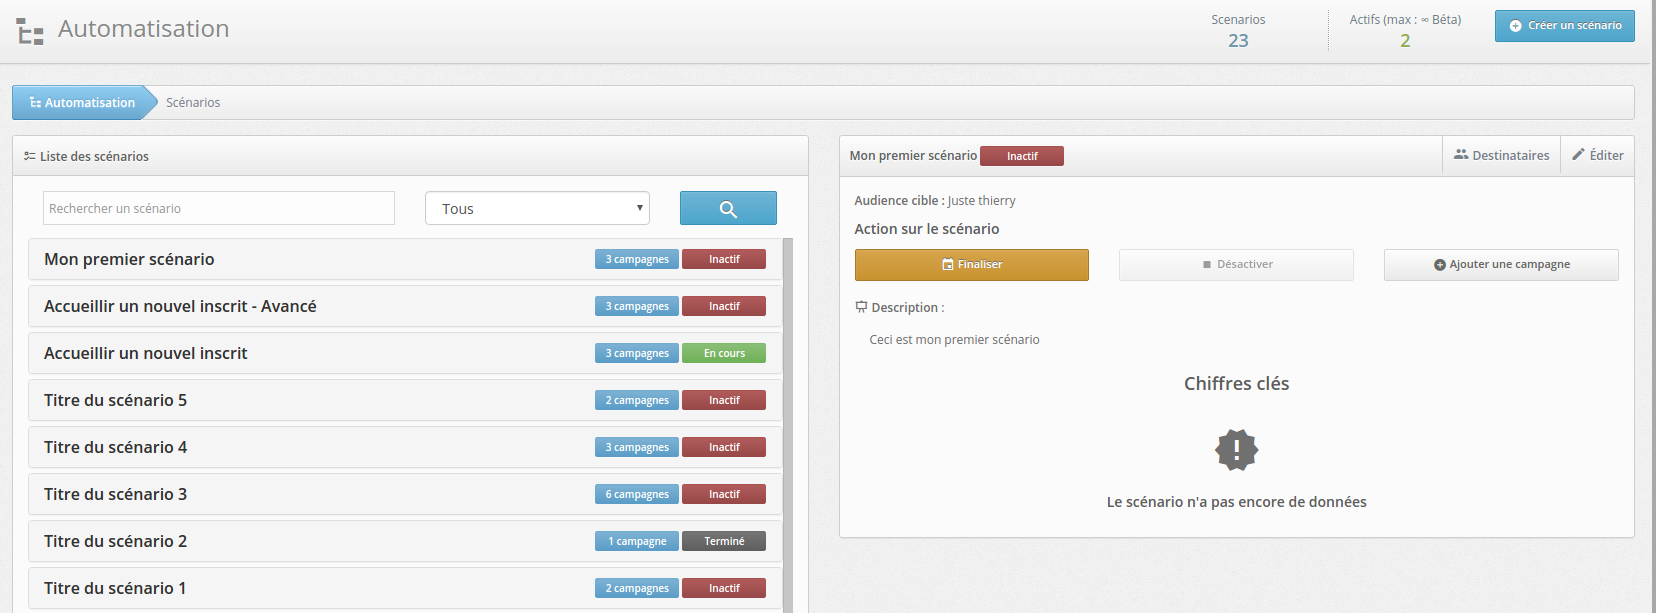Click the warning badge under Chiffres clés
Viewport: 1656px width, 613px height.
pos(1236,450)
